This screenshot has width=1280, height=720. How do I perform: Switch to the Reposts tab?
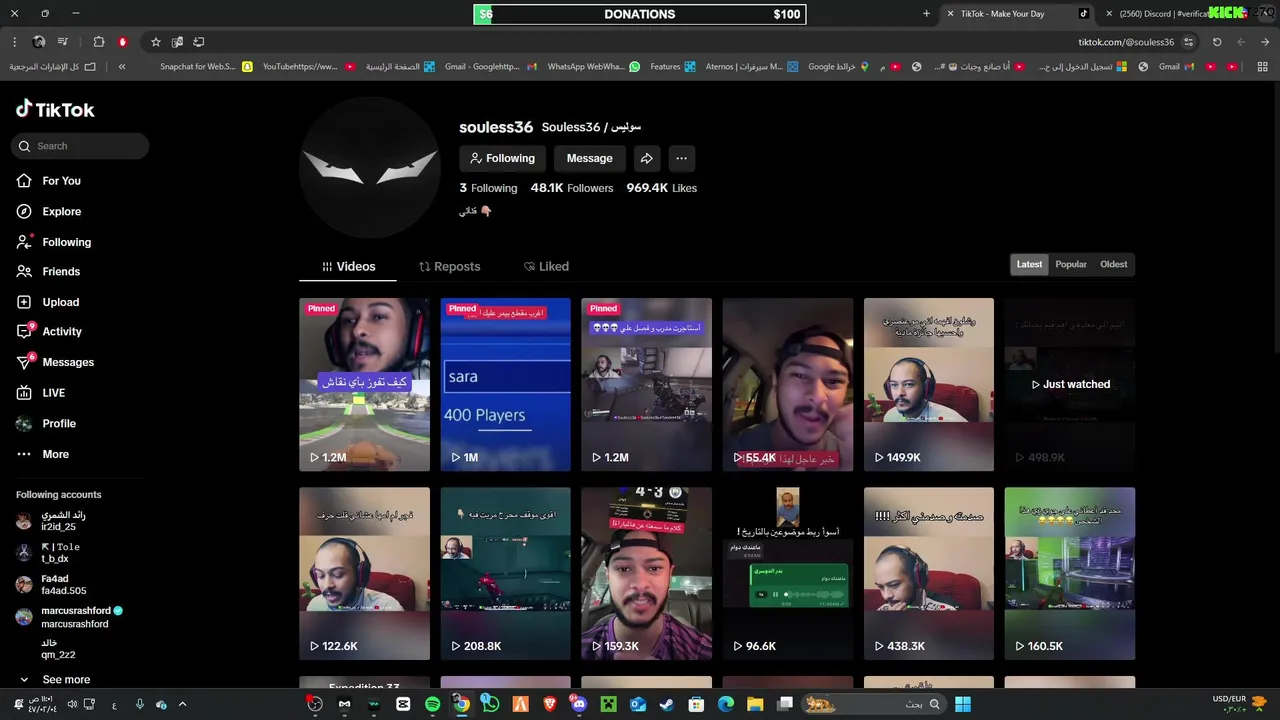[449, 267]
